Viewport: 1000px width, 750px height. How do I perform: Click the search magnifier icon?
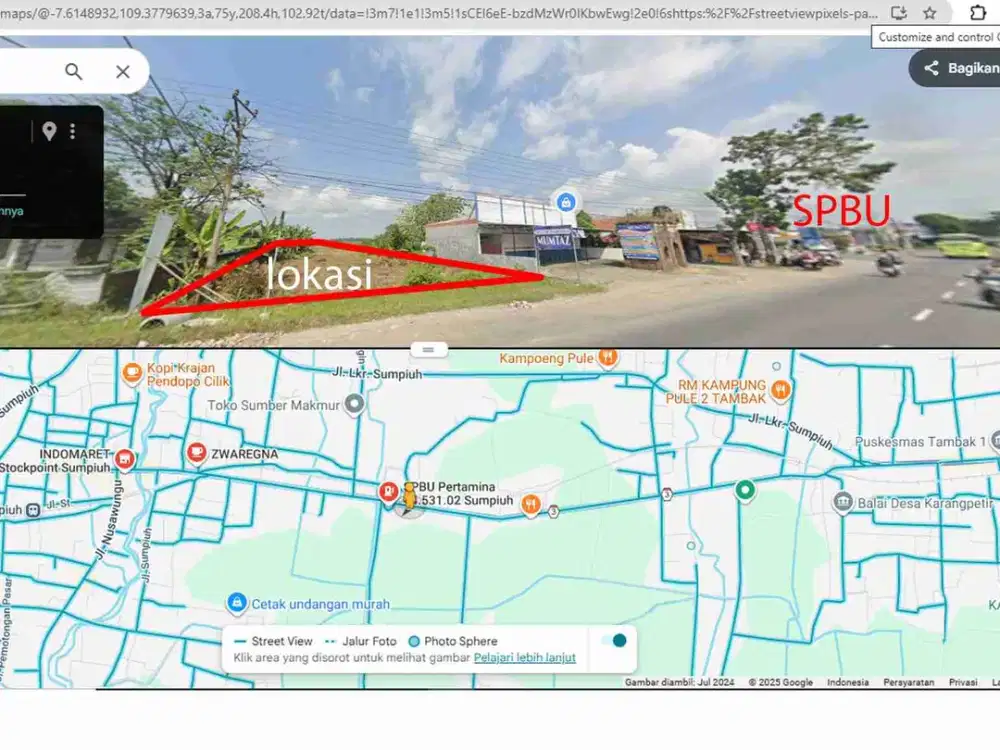73,71
